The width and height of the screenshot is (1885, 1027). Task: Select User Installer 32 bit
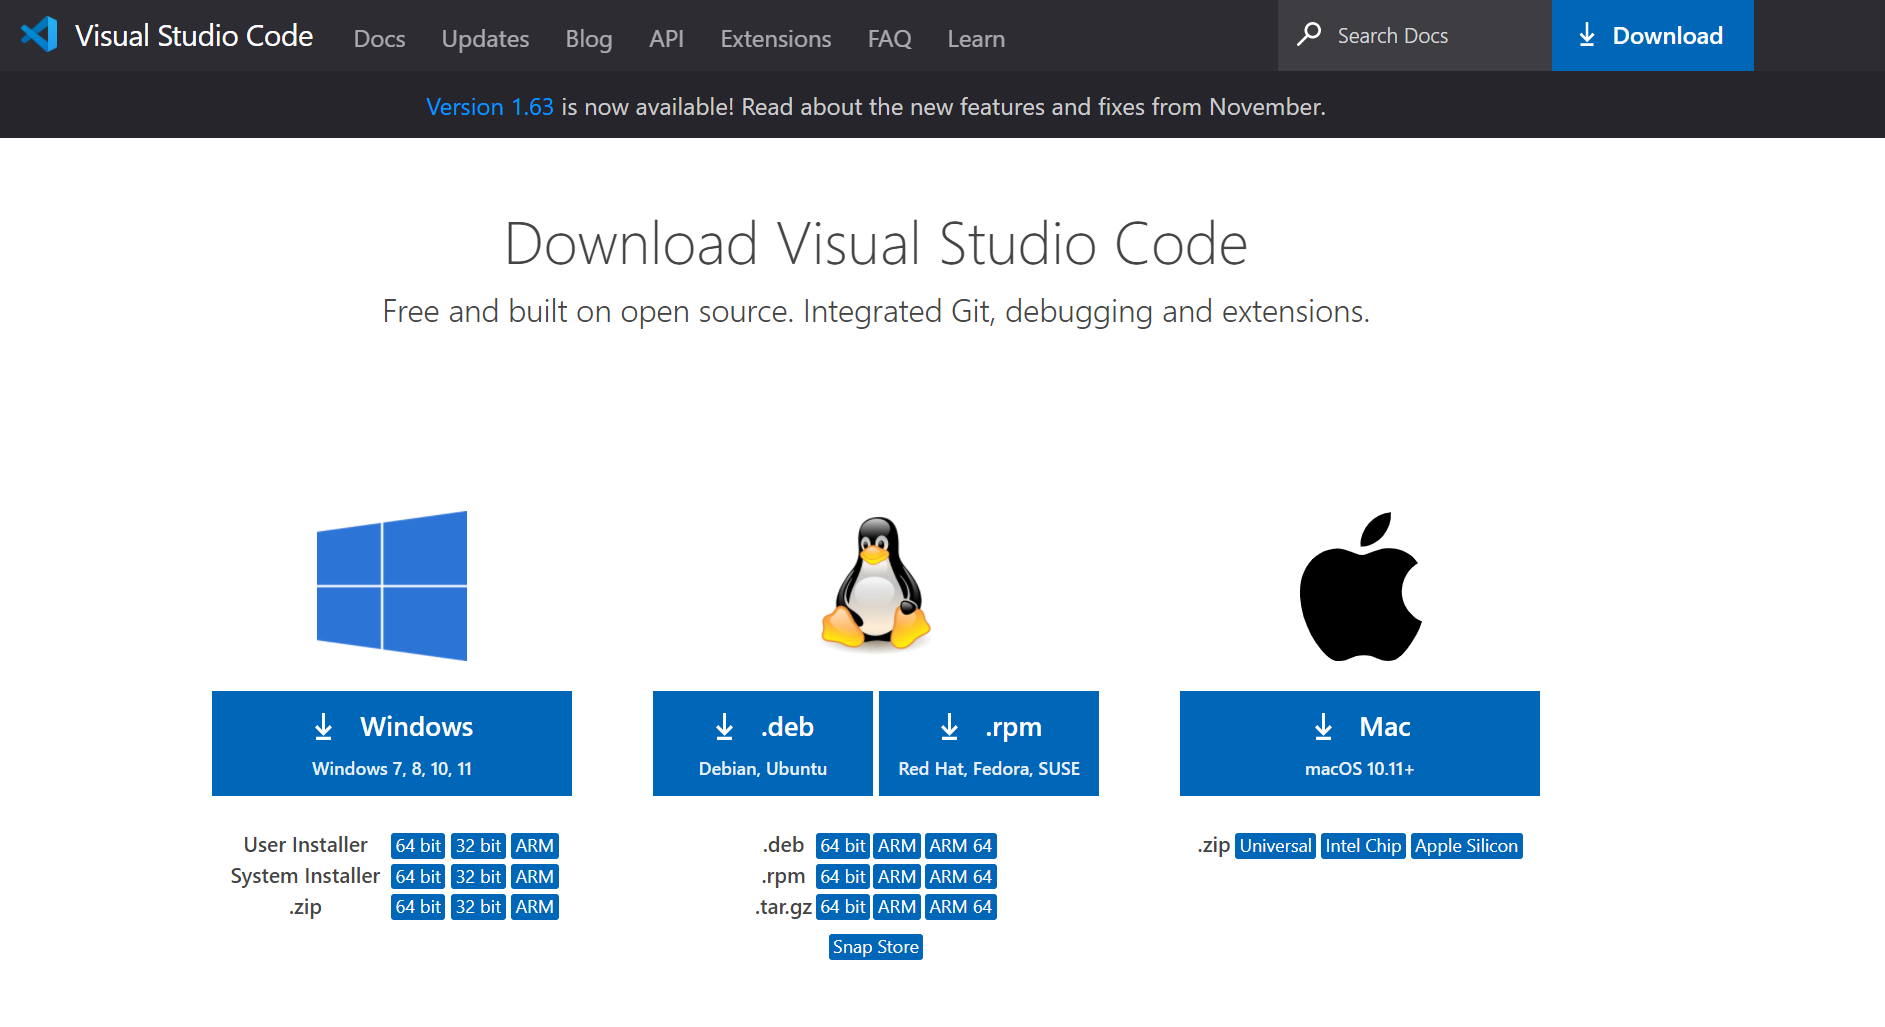[x=478, y=846]
